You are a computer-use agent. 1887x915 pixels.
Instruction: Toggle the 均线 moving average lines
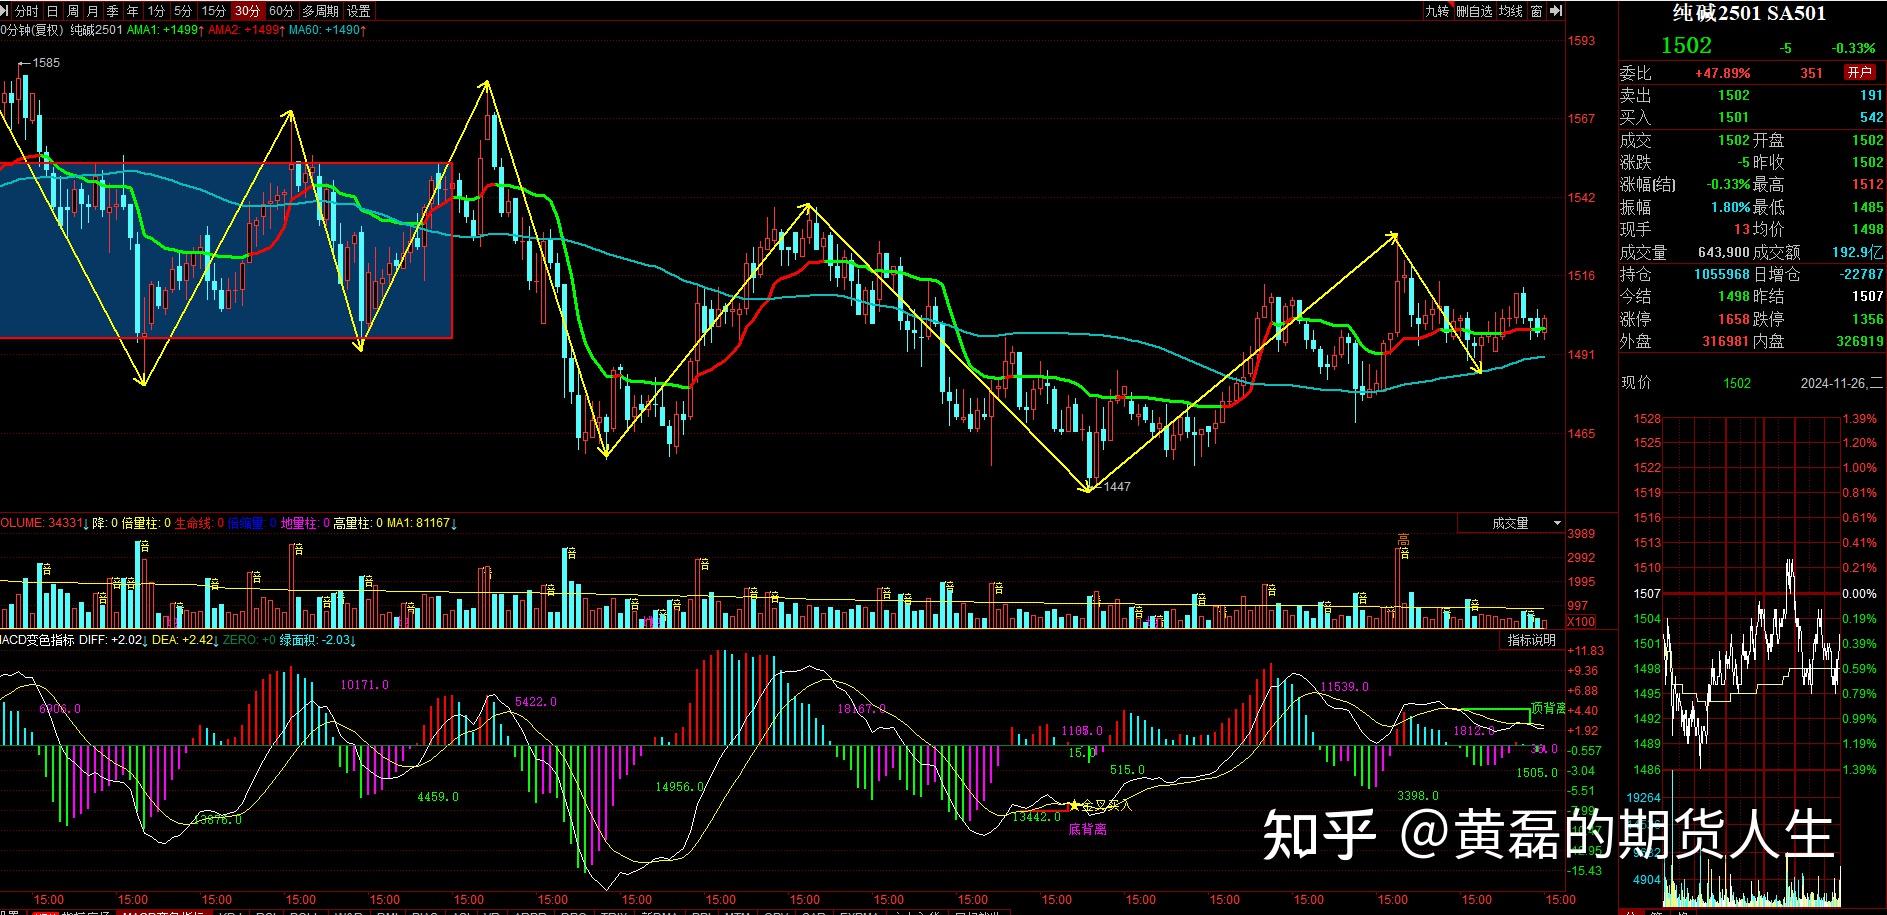1510,11
